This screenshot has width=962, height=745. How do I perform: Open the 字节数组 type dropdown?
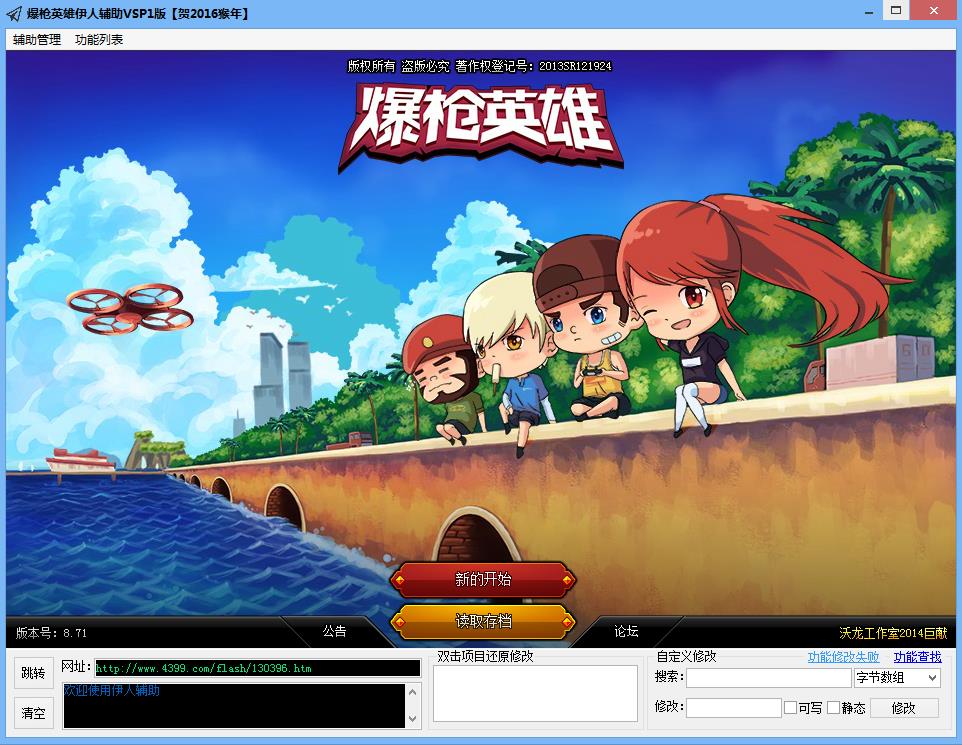[x=897, y=678]
